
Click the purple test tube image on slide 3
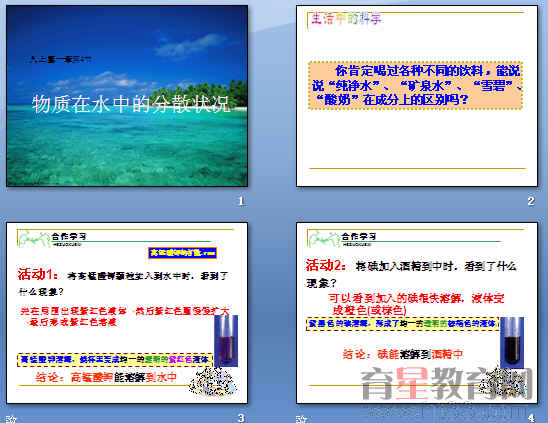pyautogui.click(x=226, y=340)
